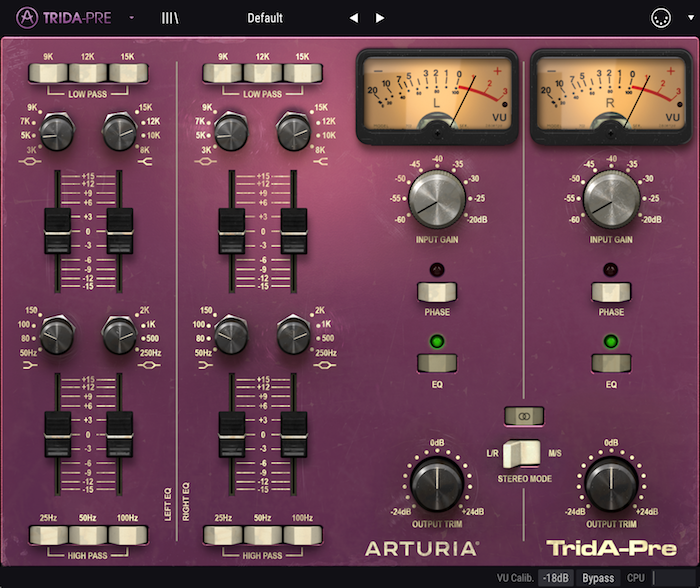700x588 pixels.
Task: Load the next preset with right arrow
Action: pos(380,18)
